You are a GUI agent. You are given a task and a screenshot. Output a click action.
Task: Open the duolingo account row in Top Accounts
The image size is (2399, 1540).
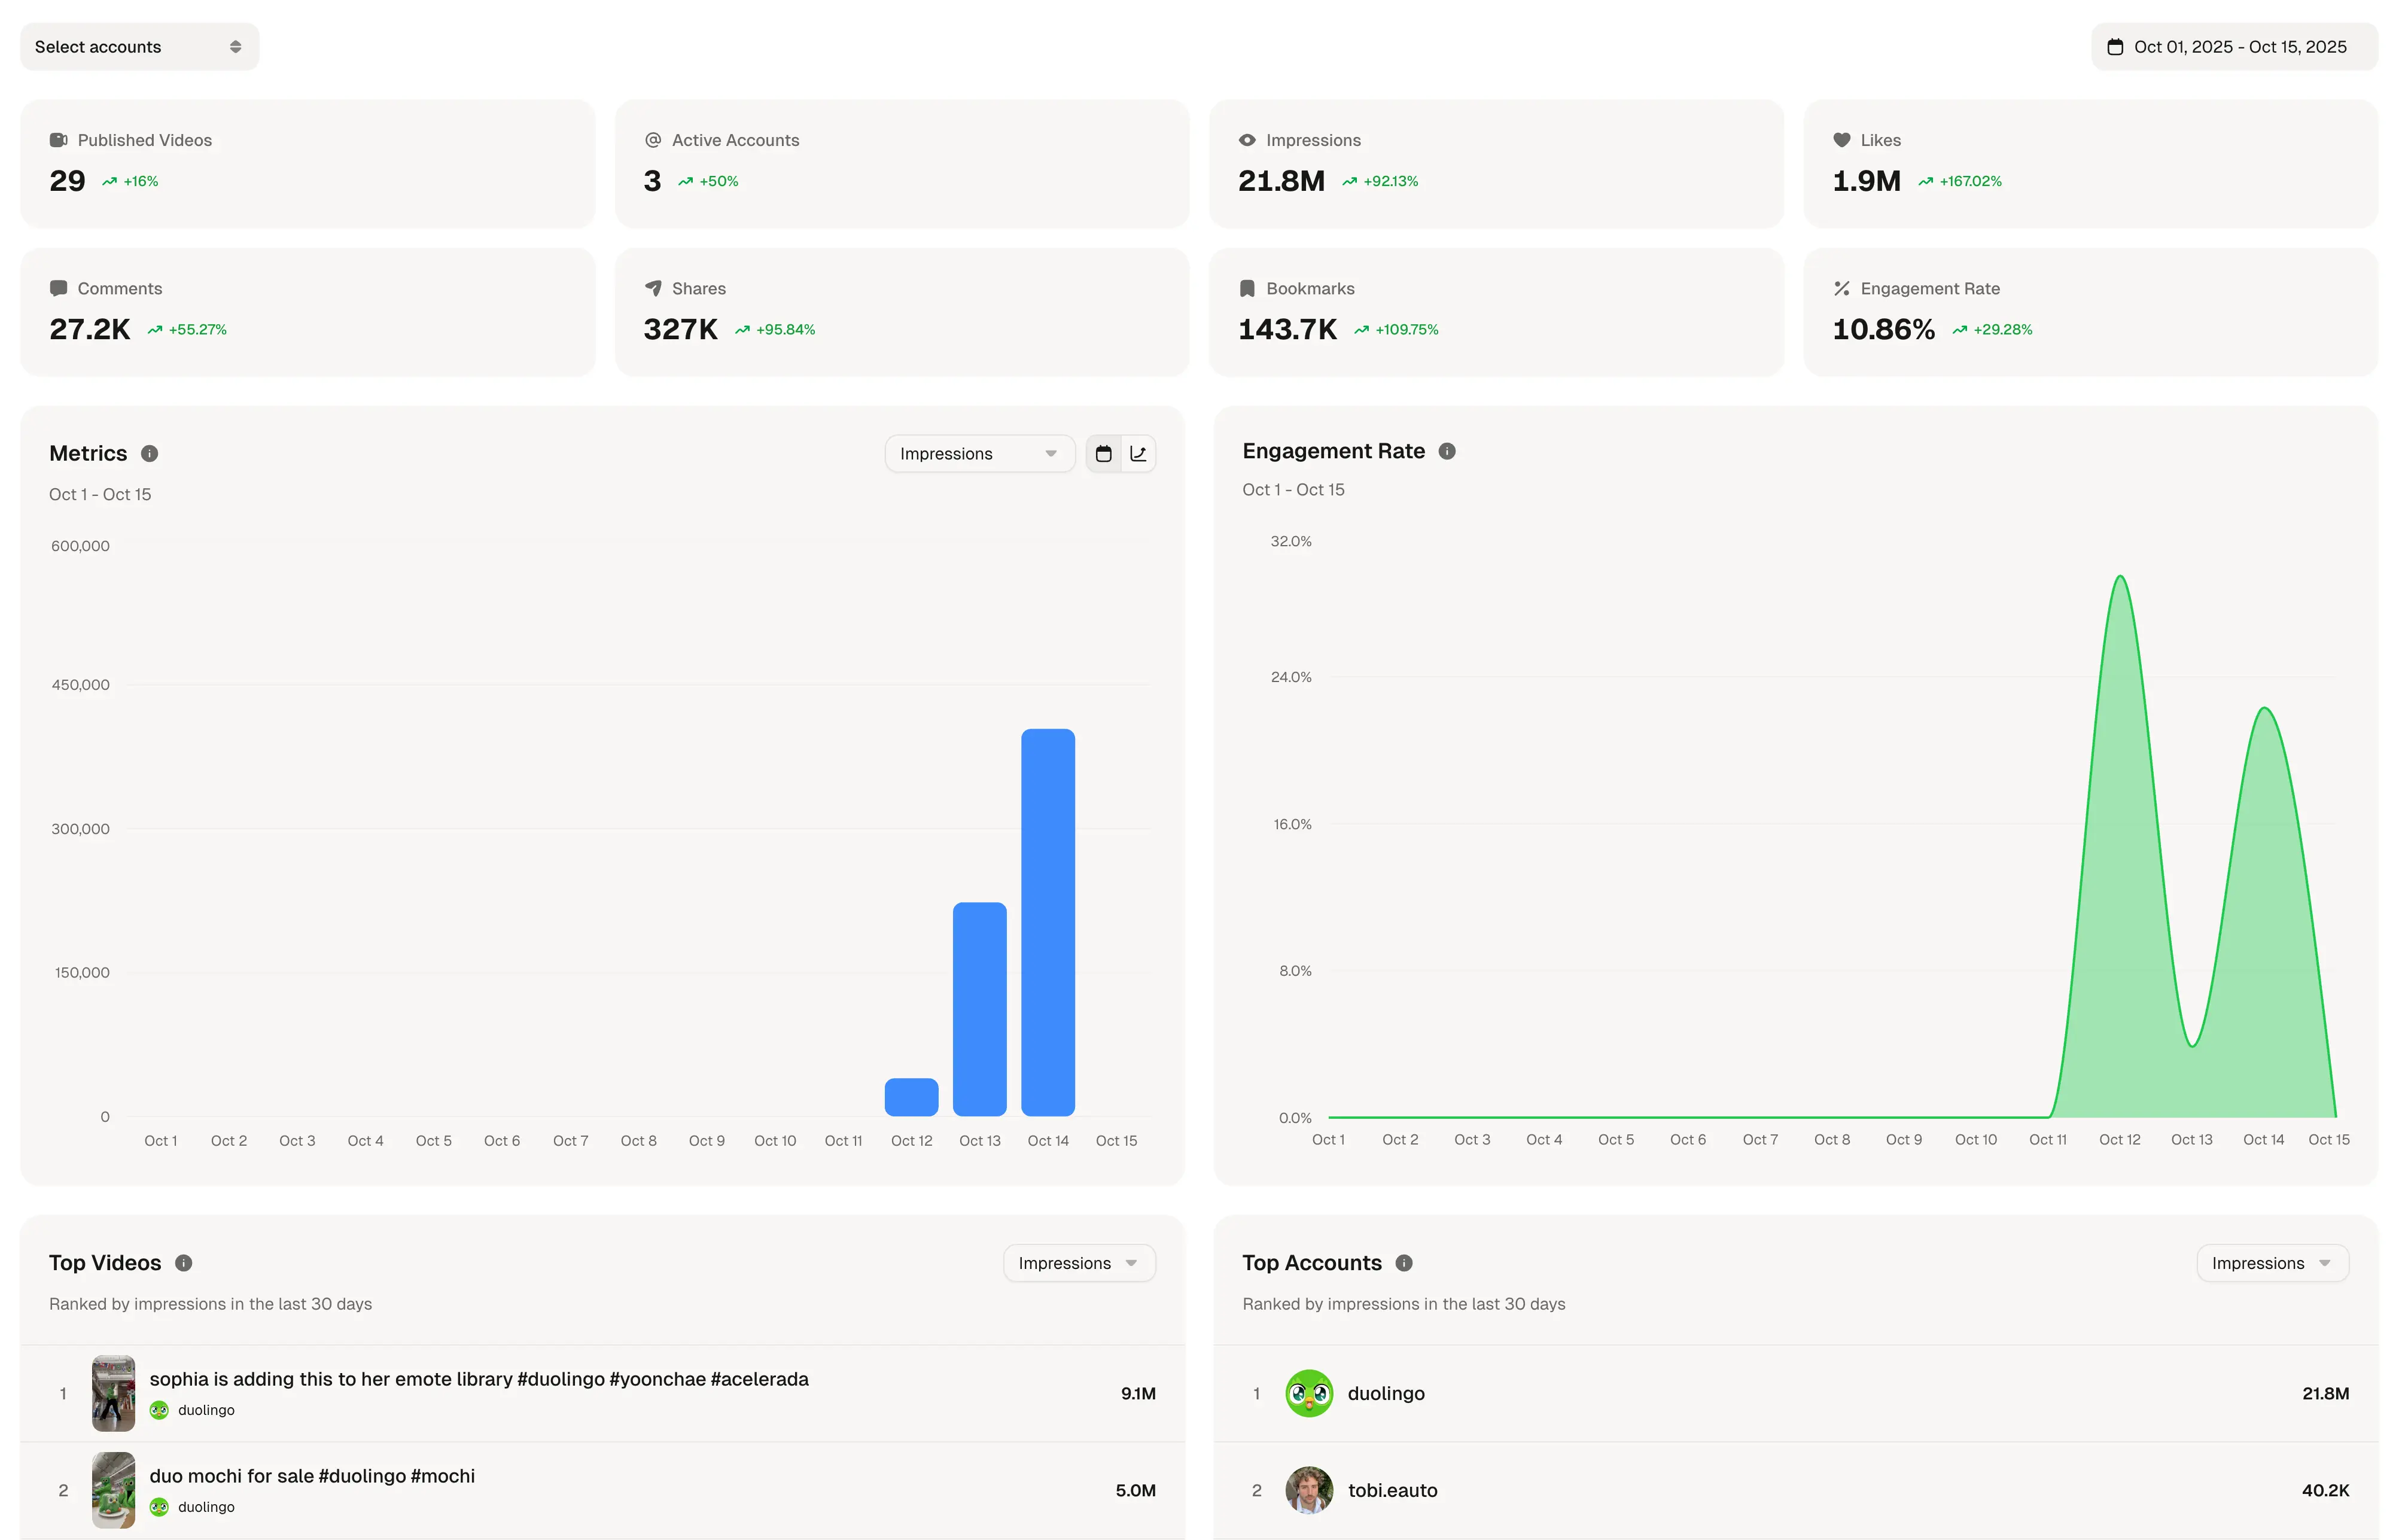[x=1386, y=1393]
